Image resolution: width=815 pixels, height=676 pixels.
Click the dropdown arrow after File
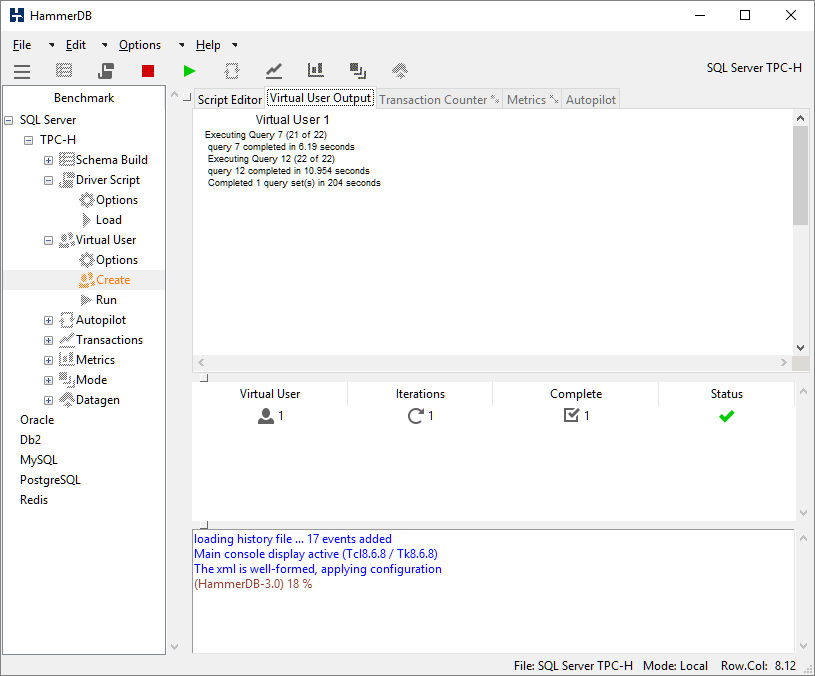coord(51,45)
